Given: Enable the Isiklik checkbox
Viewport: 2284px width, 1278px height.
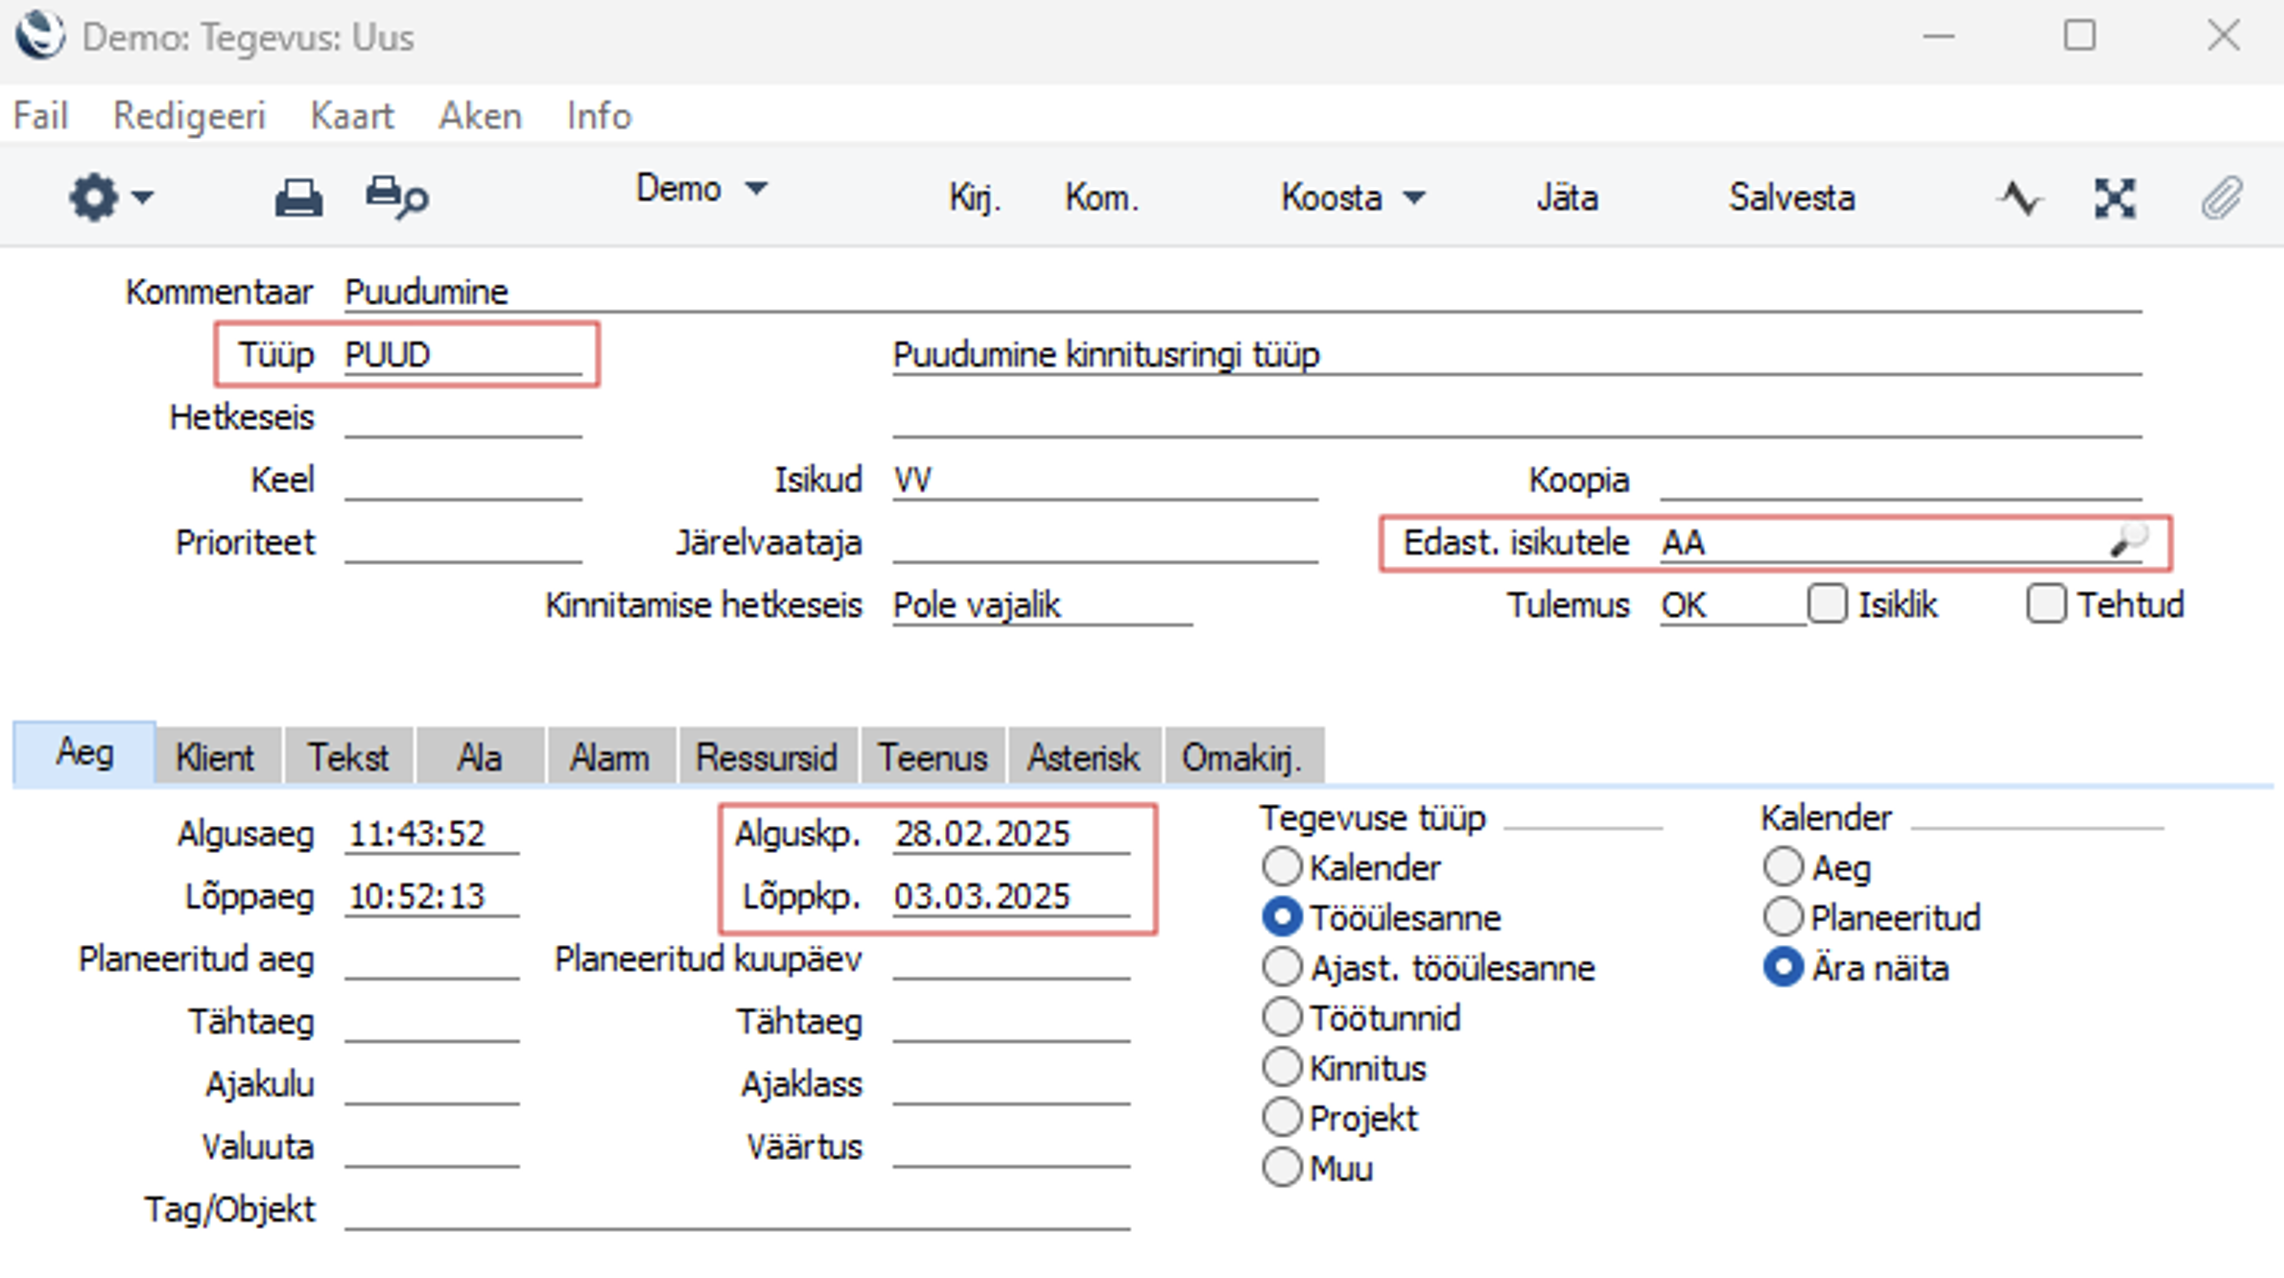Looking at the screenshot, I should (x=1827, y=604).
